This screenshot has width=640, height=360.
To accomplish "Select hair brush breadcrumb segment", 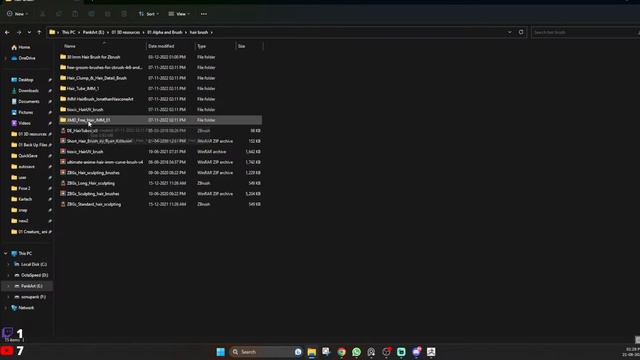I will (x=199, y=32).
